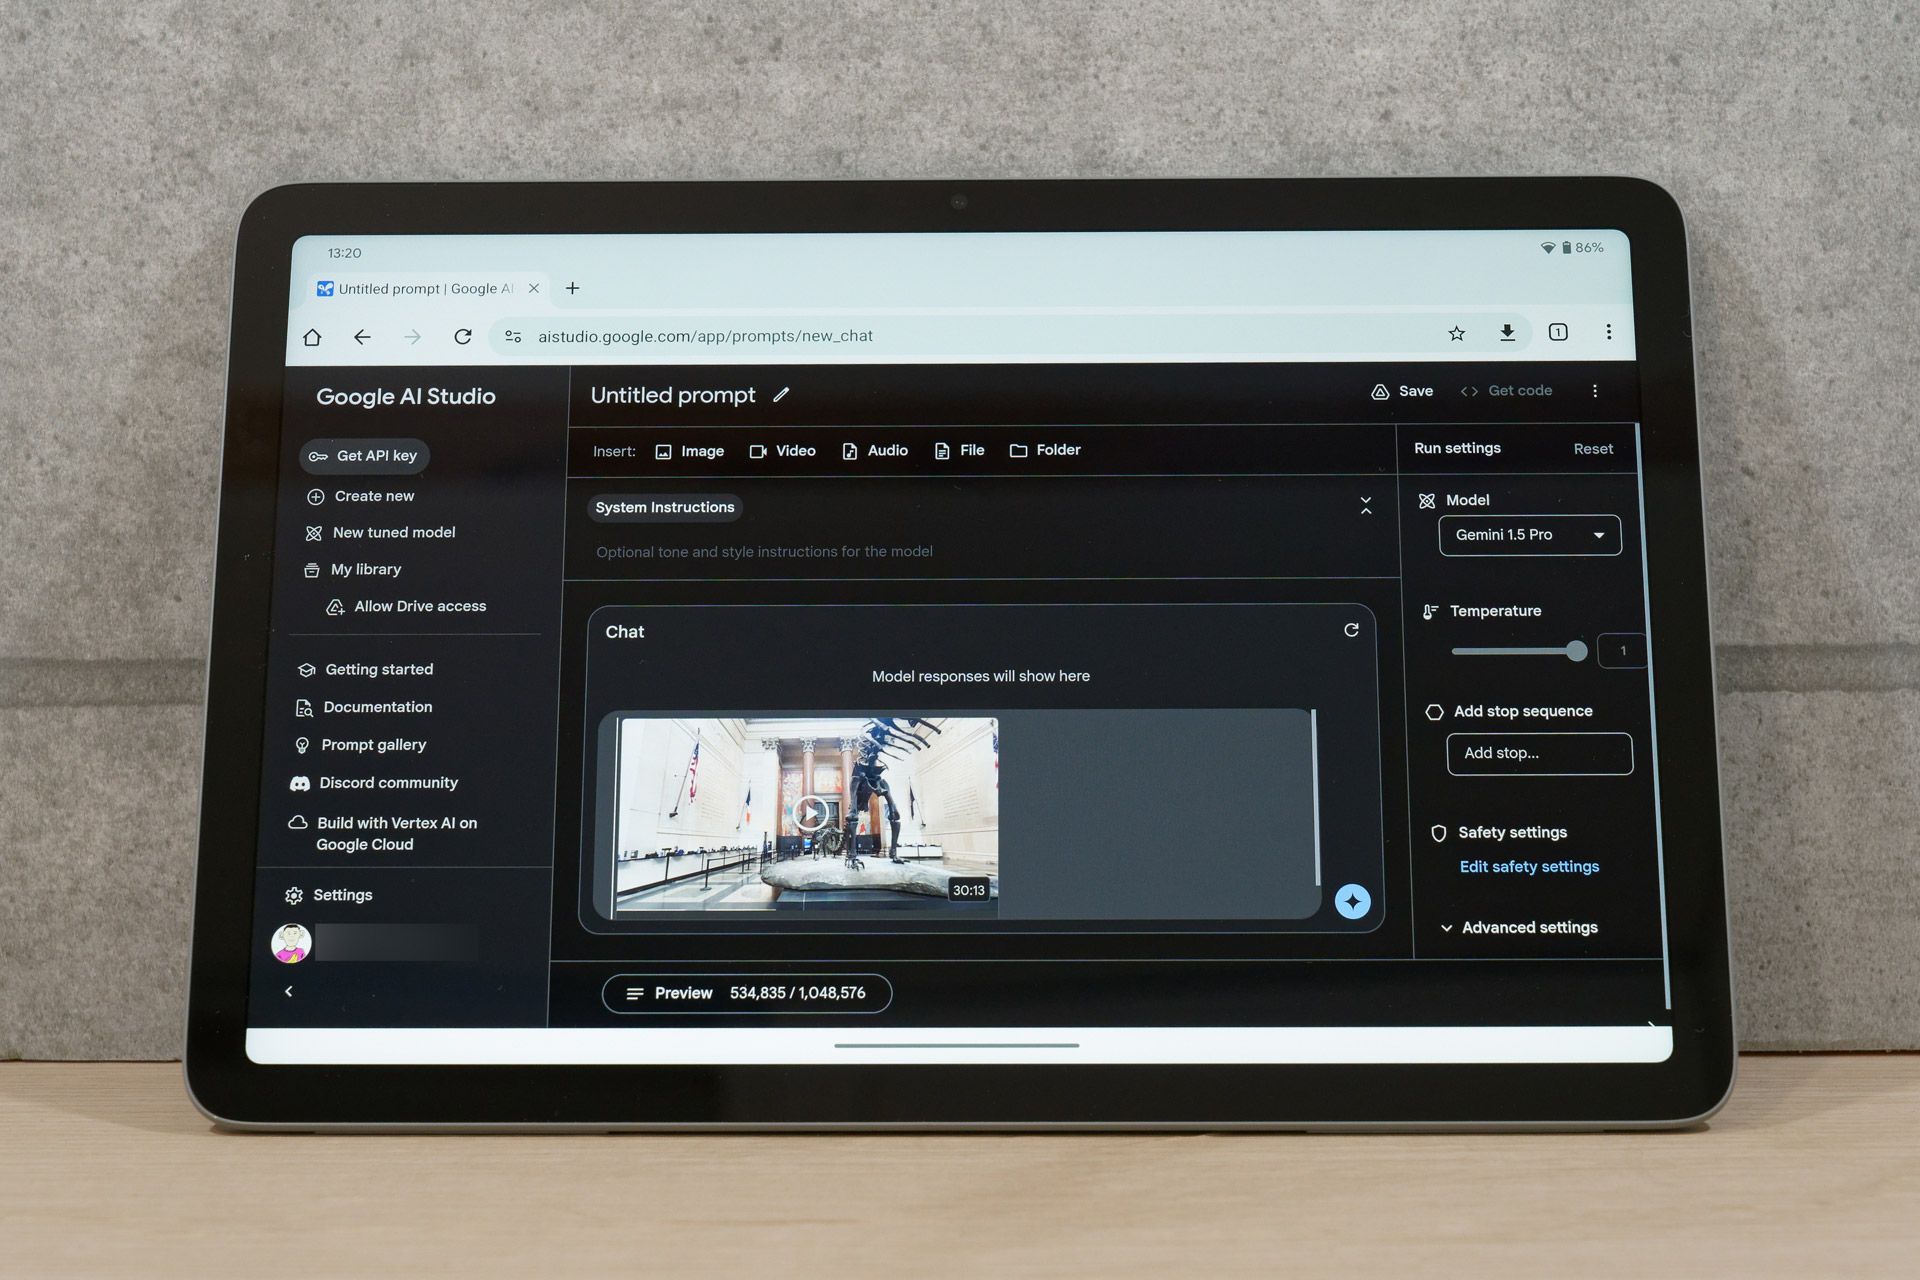The image size is (1920, 1280).
Task: Insert an Audio file
Action: click(x=875, y=451)
